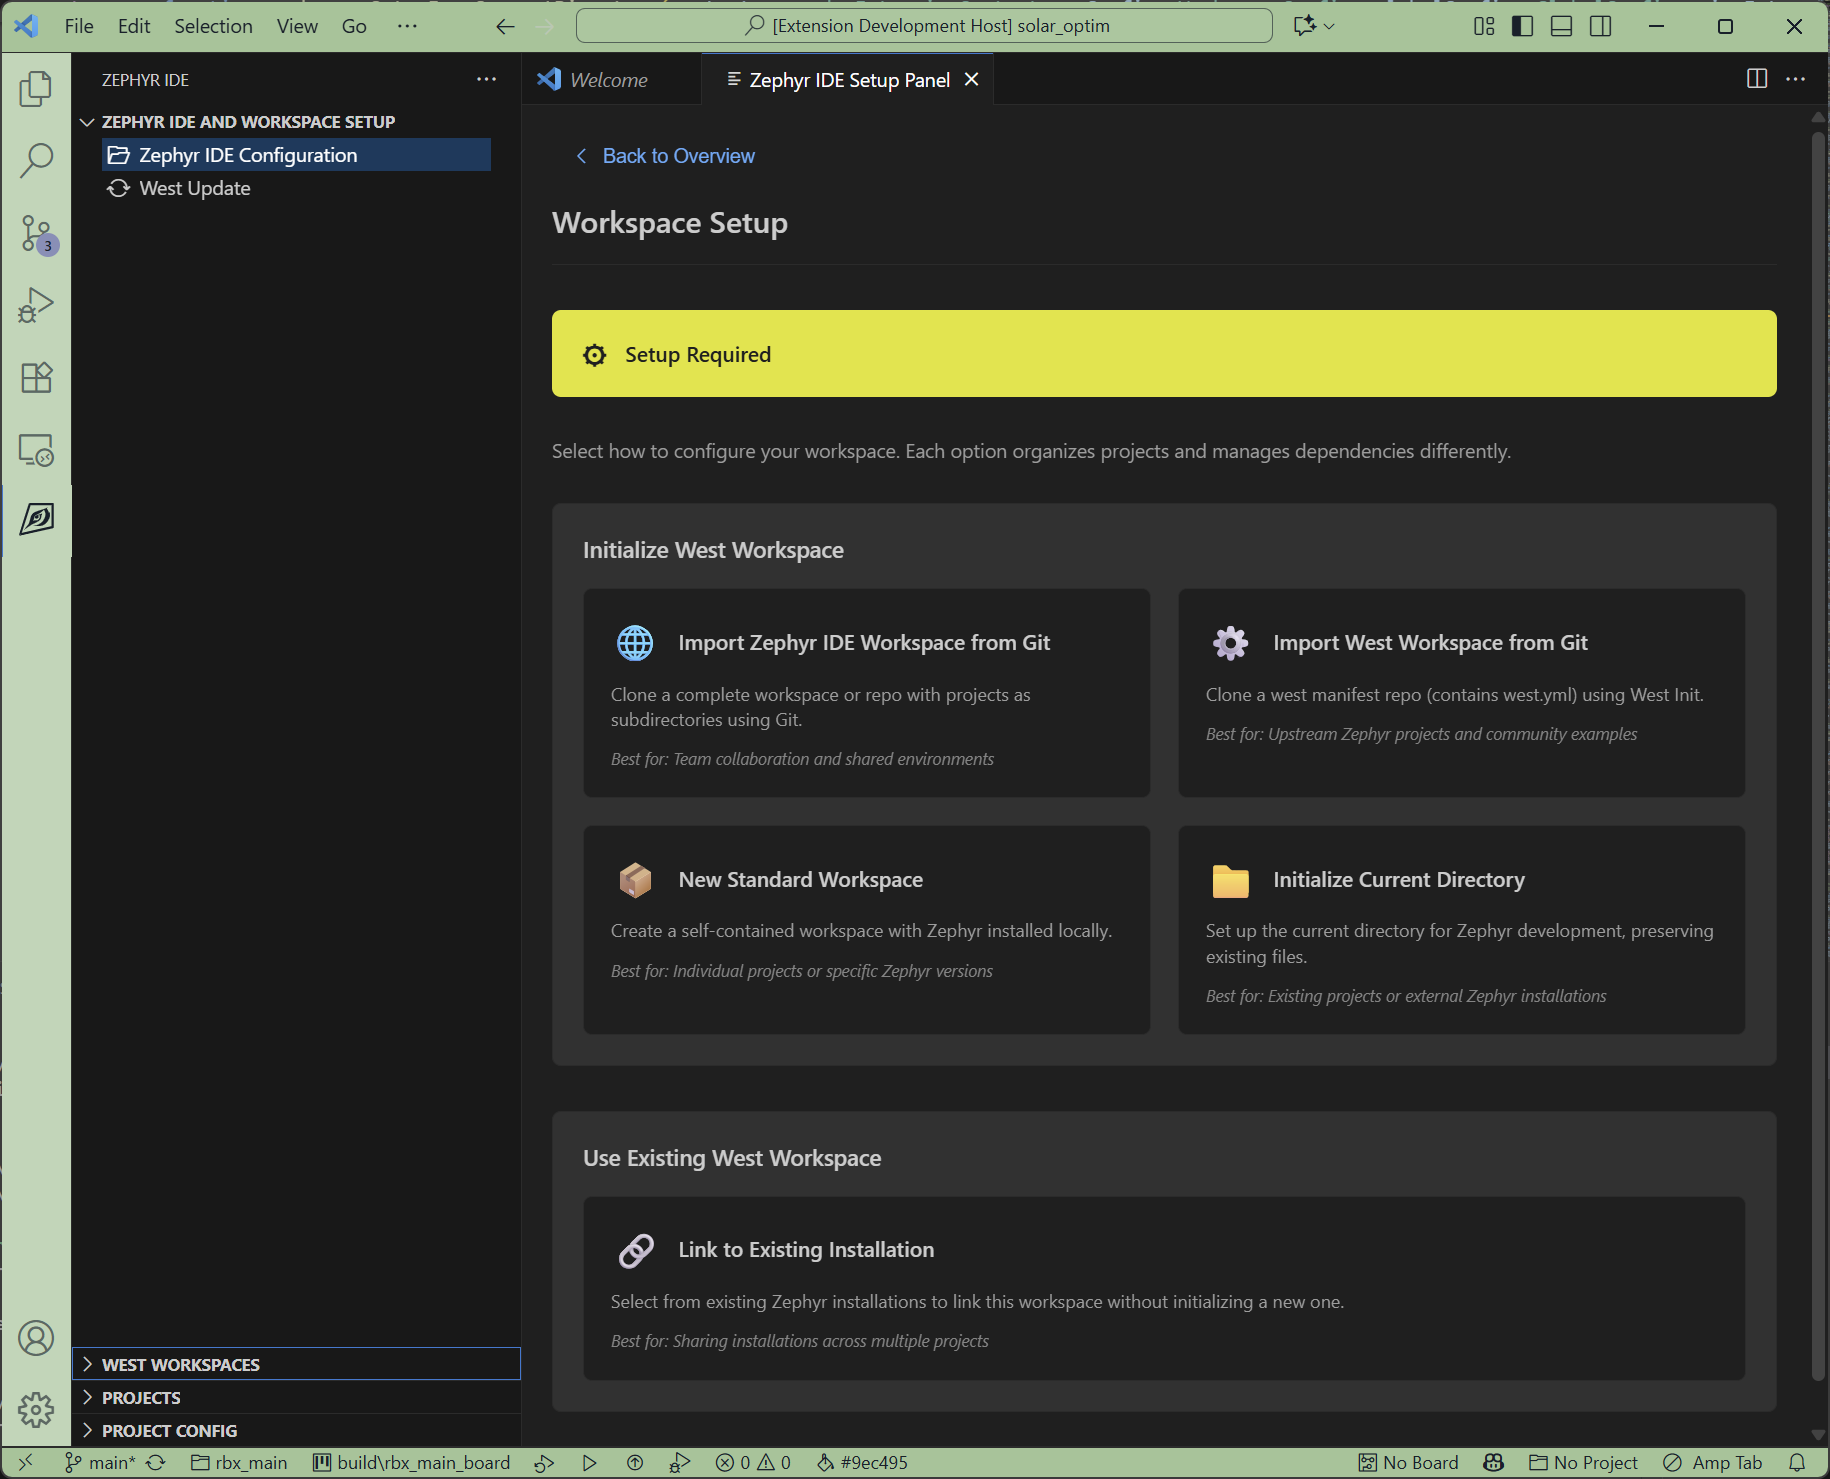Open the Go menu
1830x1479 pixels.
tap(354, 26)
